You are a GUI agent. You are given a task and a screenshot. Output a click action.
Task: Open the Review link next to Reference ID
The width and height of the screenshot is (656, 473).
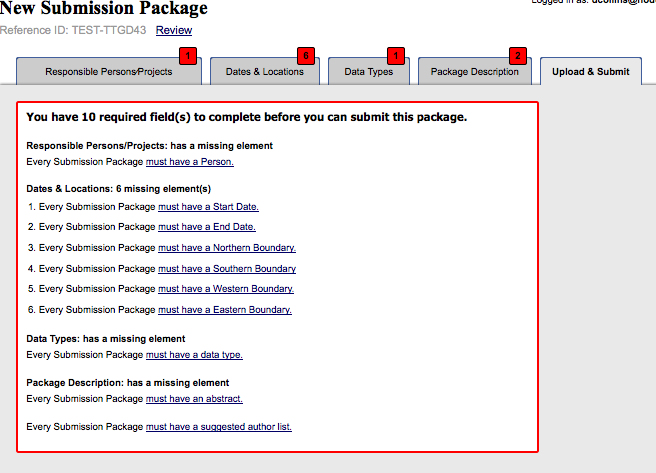point(174,30)
